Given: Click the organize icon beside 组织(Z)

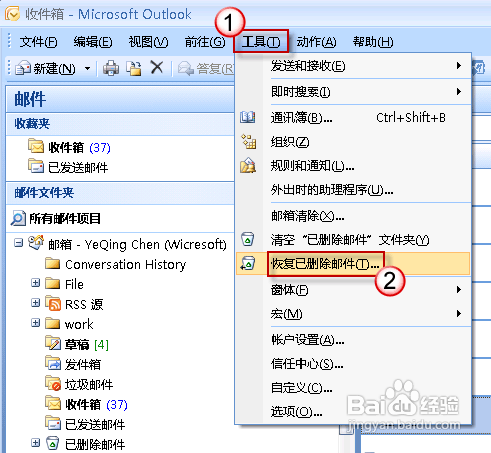Looking at the screenshot, I should (x=248, y=141).
